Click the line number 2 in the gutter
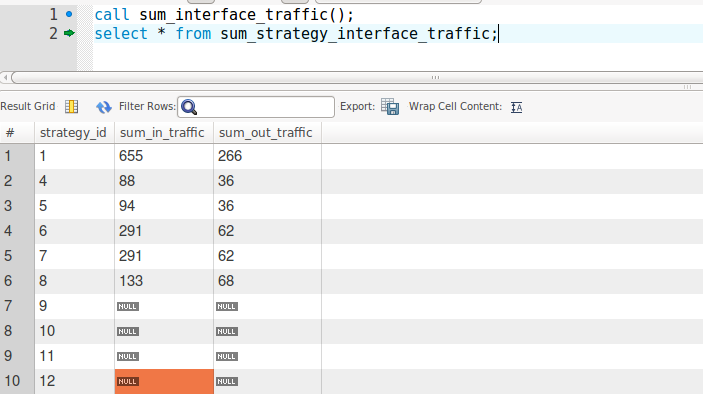 click(x=53, y=34)
